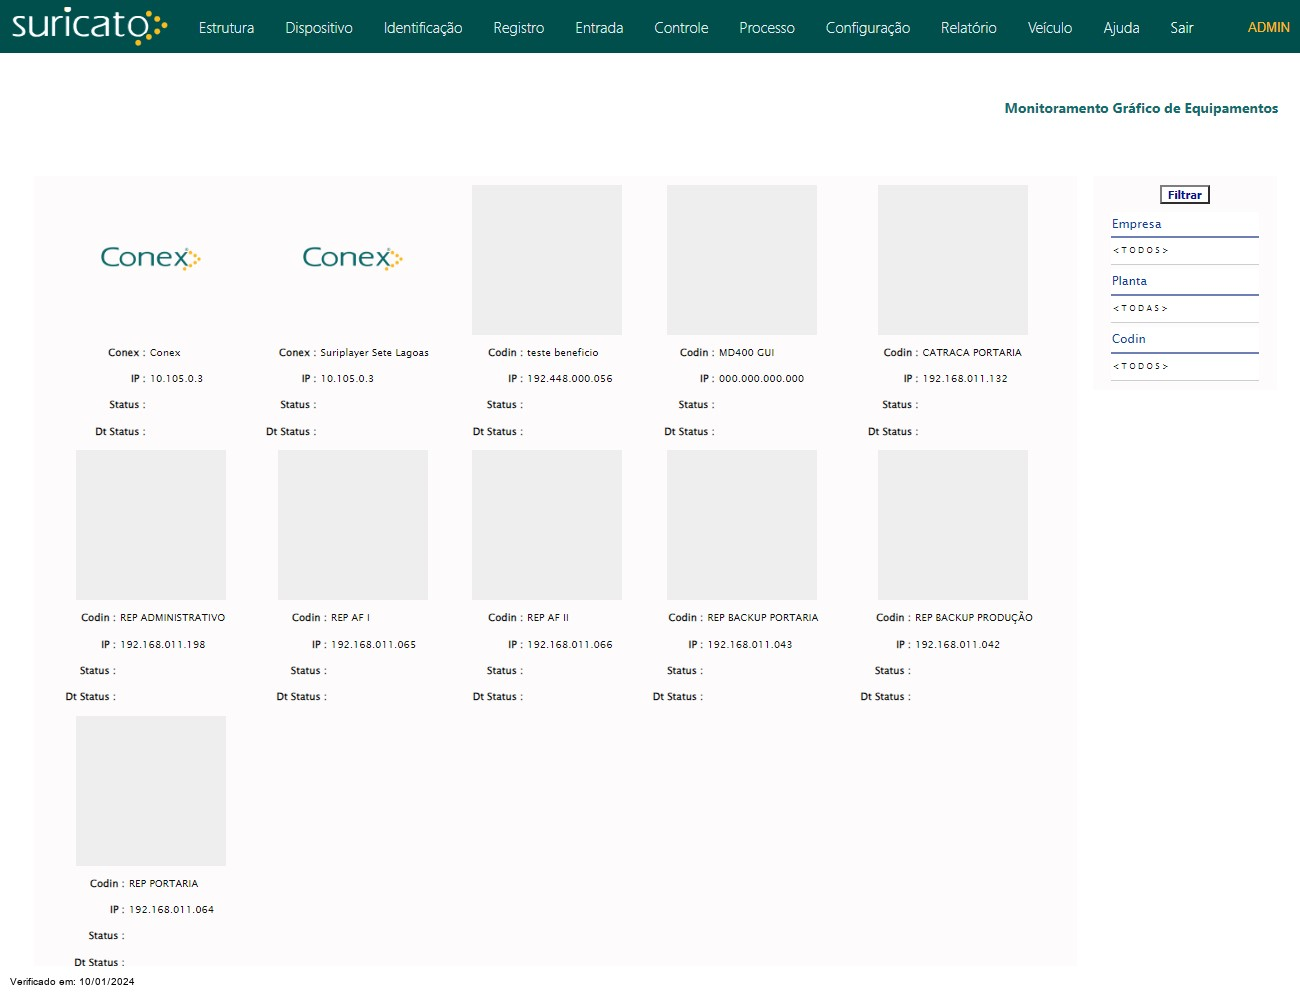Select the REP PORTARIA device thumbnail

[x=151, y=791]
